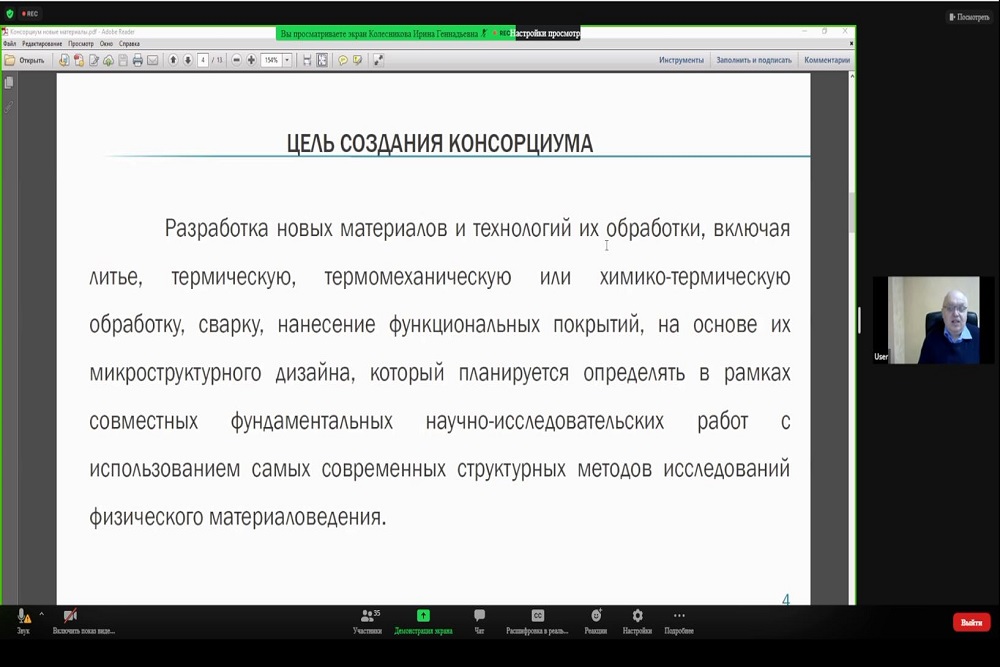The width and height of the screenshot is (1000, 667).
Task: Open Инструменты panel link
Action: click(681, 60)
